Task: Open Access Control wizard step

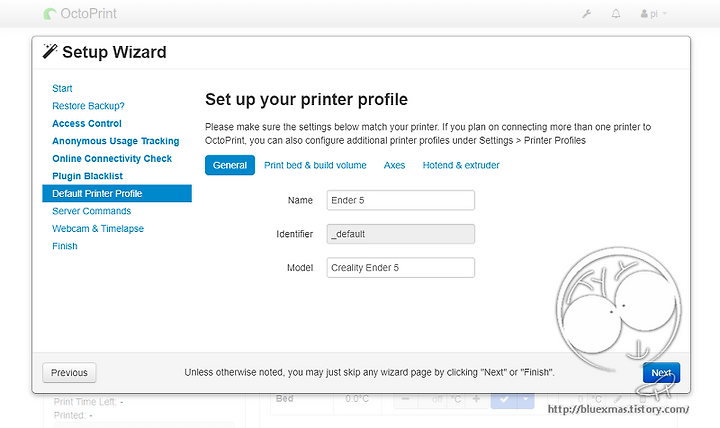Action: pos(87,124)
